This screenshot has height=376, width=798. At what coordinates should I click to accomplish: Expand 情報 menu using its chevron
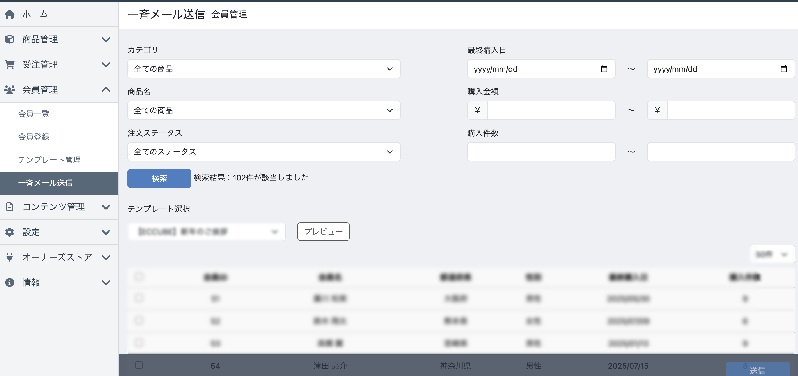[x=106, y=282]
